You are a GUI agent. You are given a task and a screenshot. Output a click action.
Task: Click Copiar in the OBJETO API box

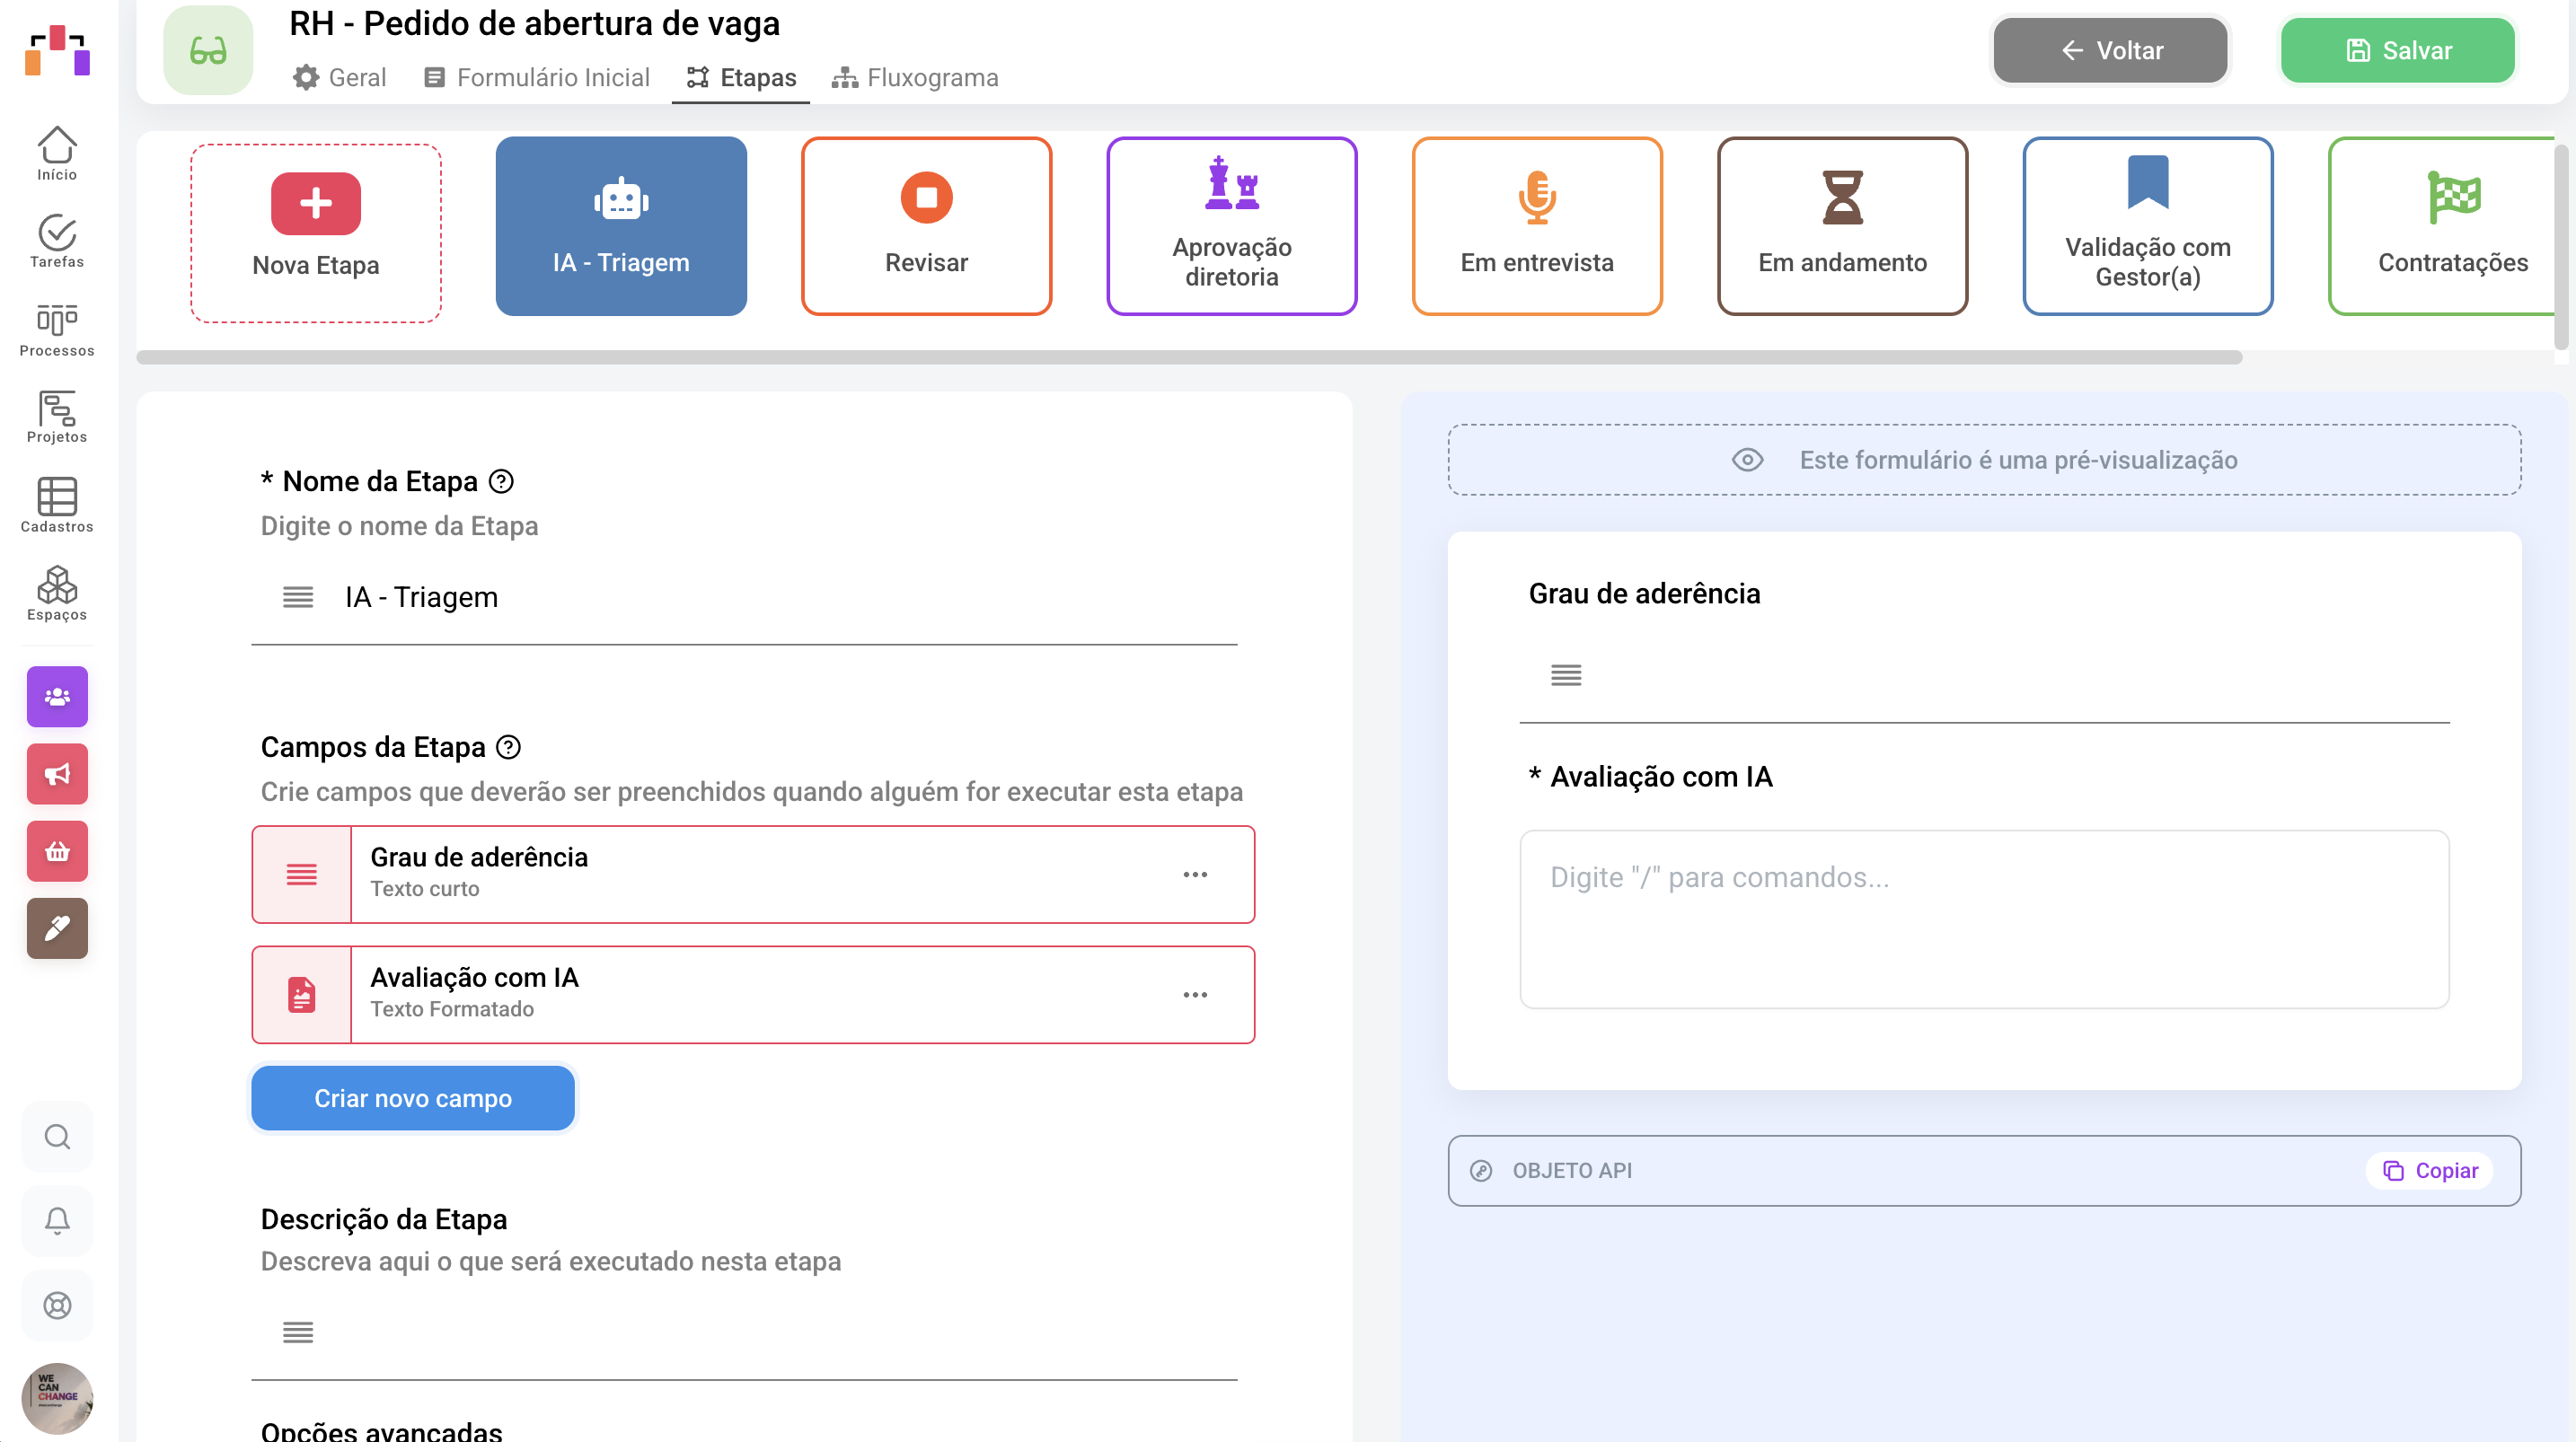tap(2430, 1170)
